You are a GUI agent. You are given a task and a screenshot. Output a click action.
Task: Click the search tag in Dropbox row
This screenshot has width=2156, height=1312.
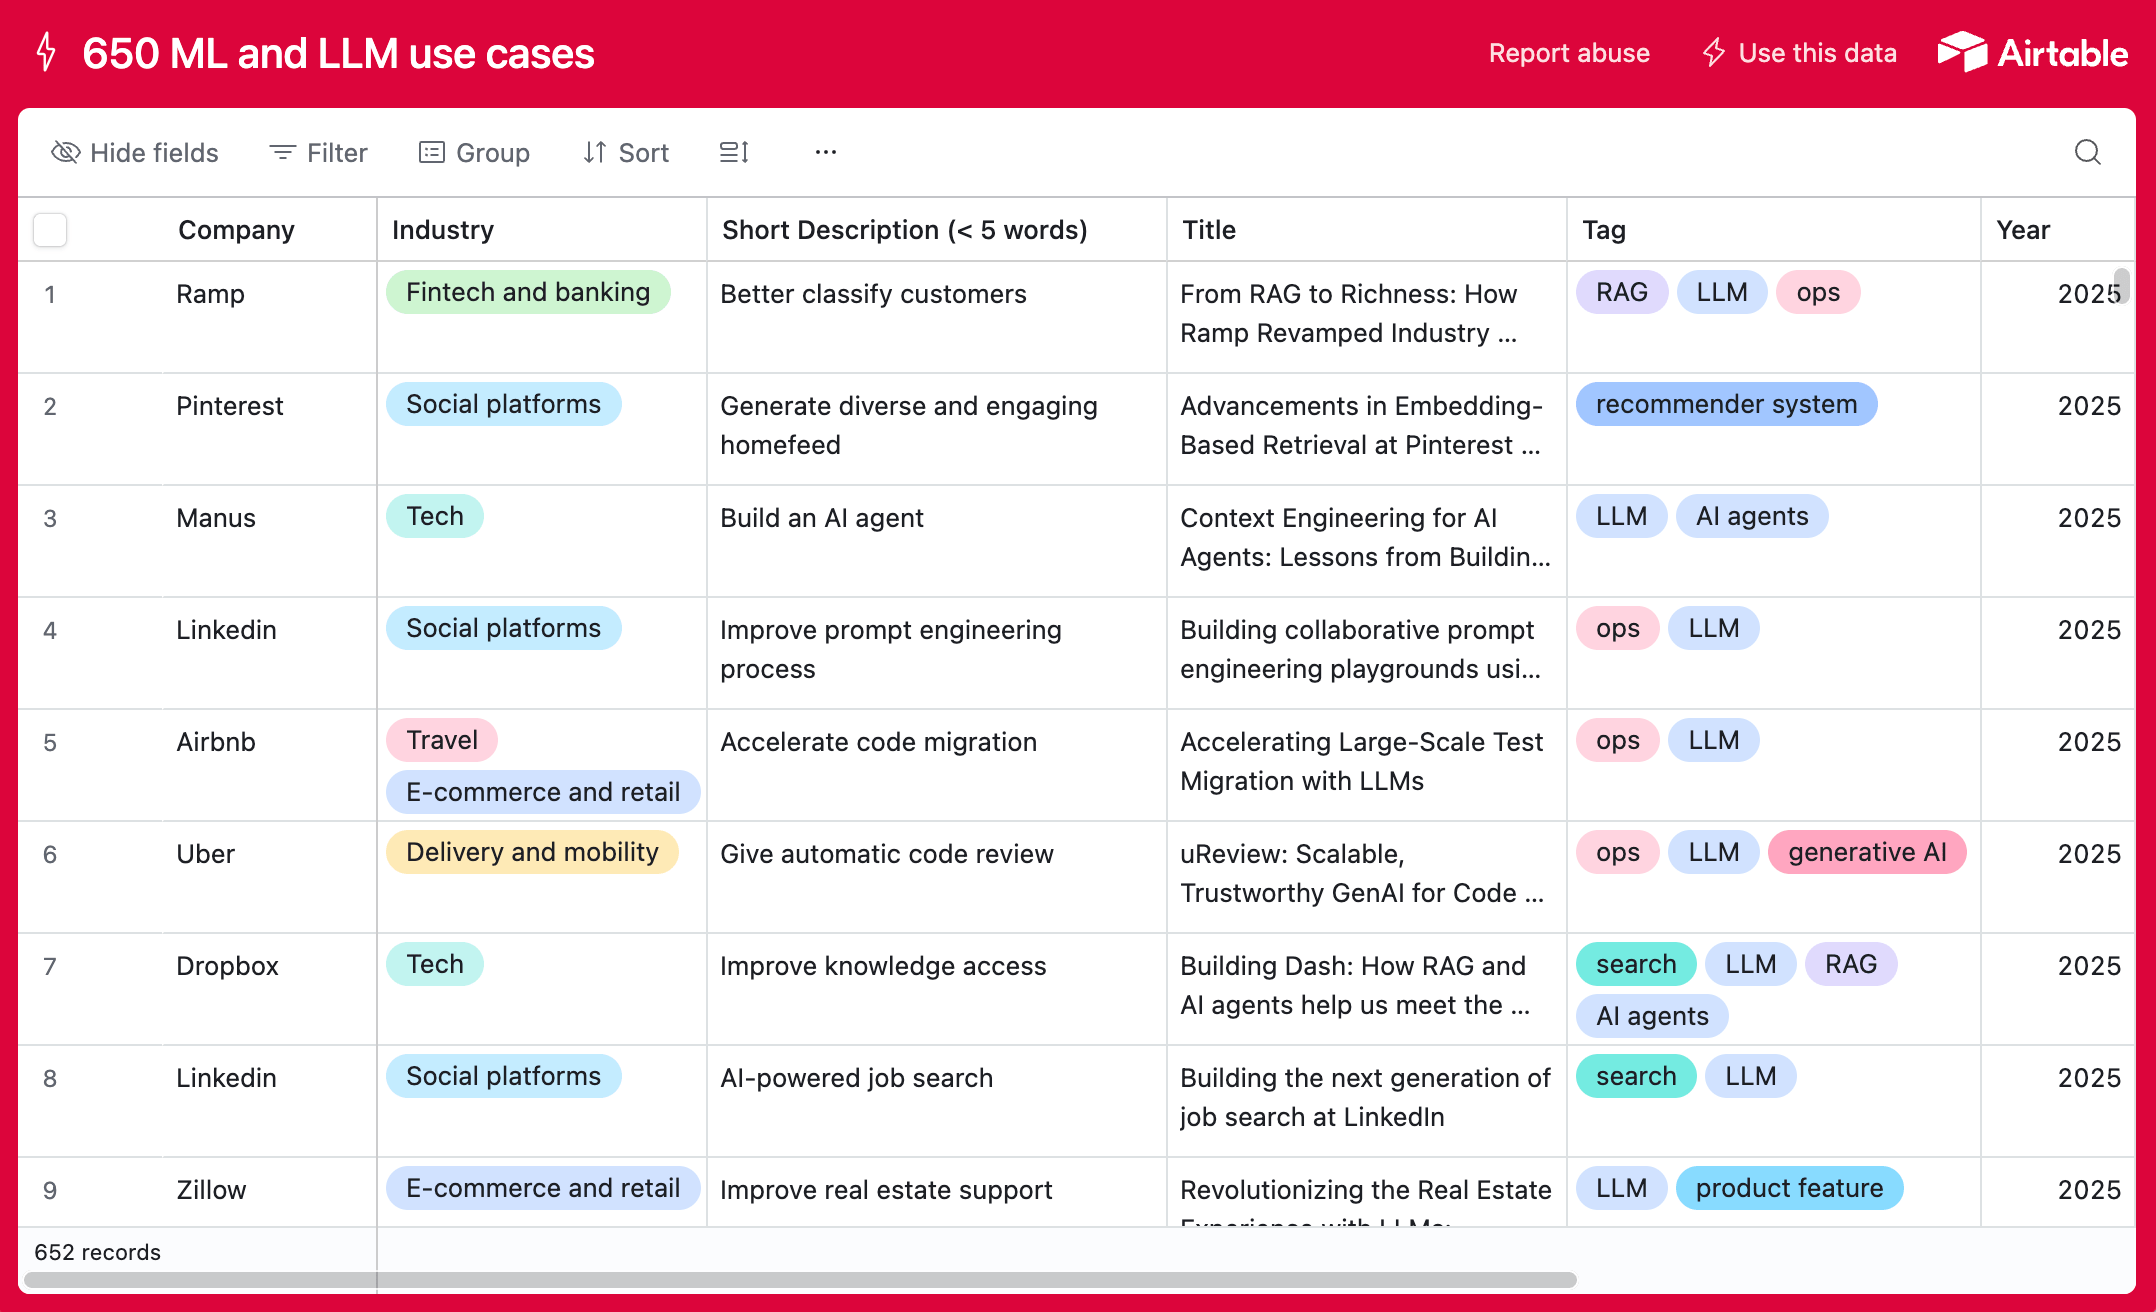click(x=1636, y=964)
